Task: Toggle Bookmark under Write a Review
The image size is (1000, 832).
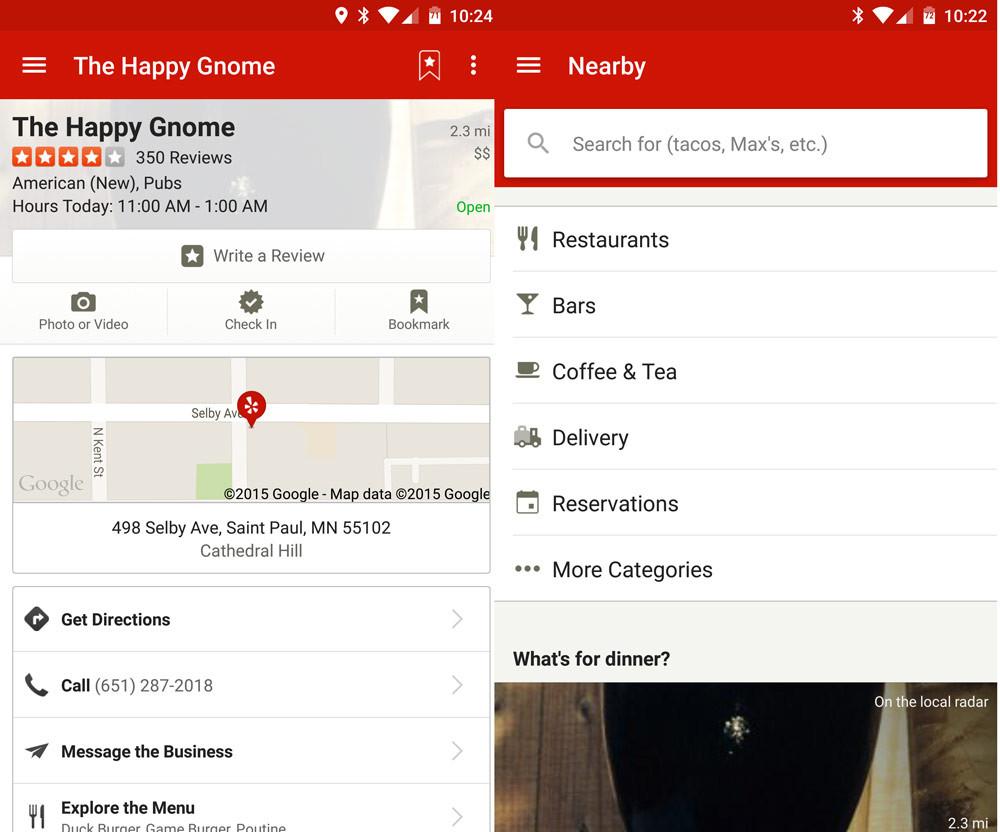Action: click(x=418, y=310)
